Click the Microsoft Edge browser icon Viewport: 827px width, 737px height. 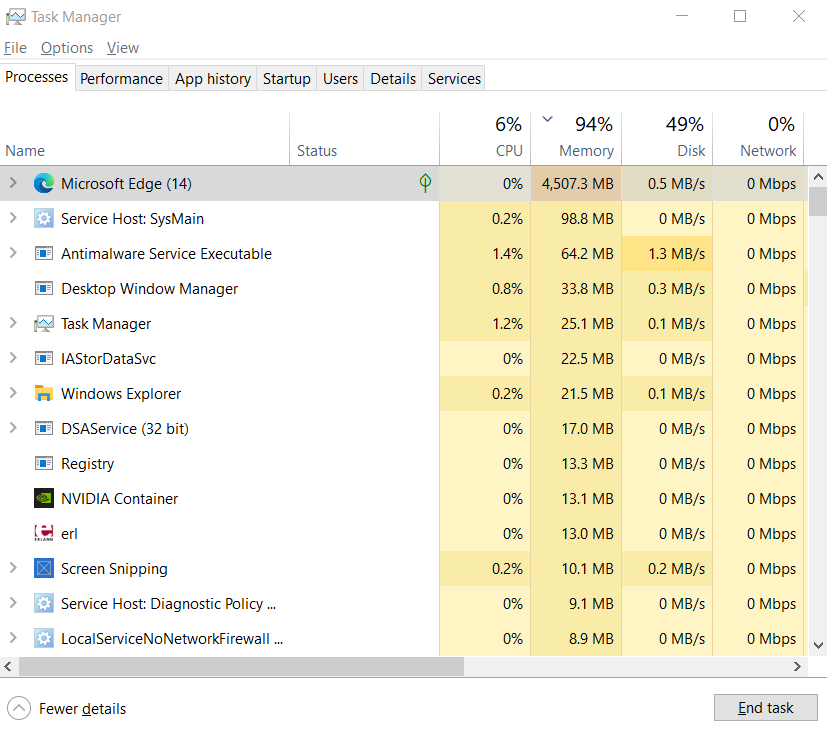(x=44, y=183)
